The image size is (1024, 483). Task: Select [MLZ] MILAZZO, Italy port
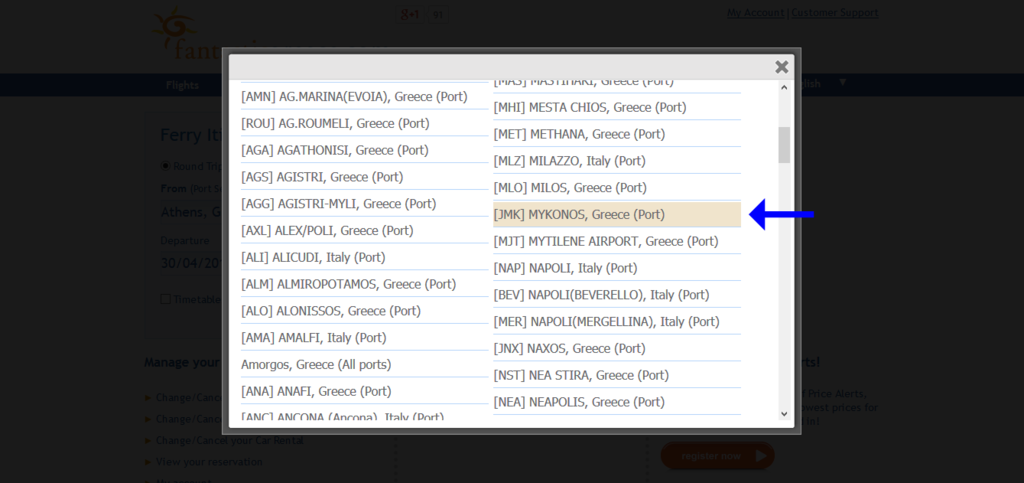tap(617, 161)
